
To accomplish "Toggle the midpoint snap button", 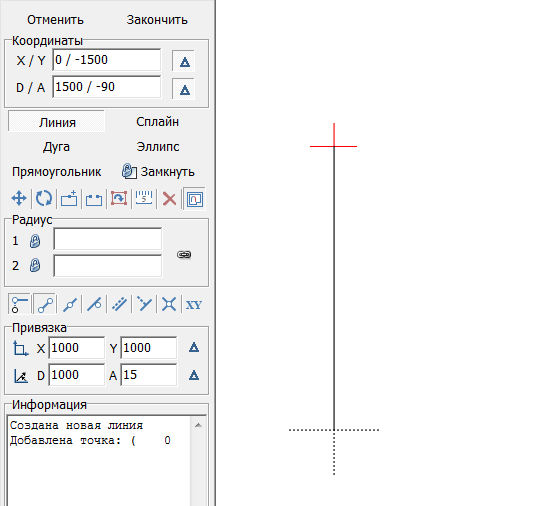I will coord(70,305).
